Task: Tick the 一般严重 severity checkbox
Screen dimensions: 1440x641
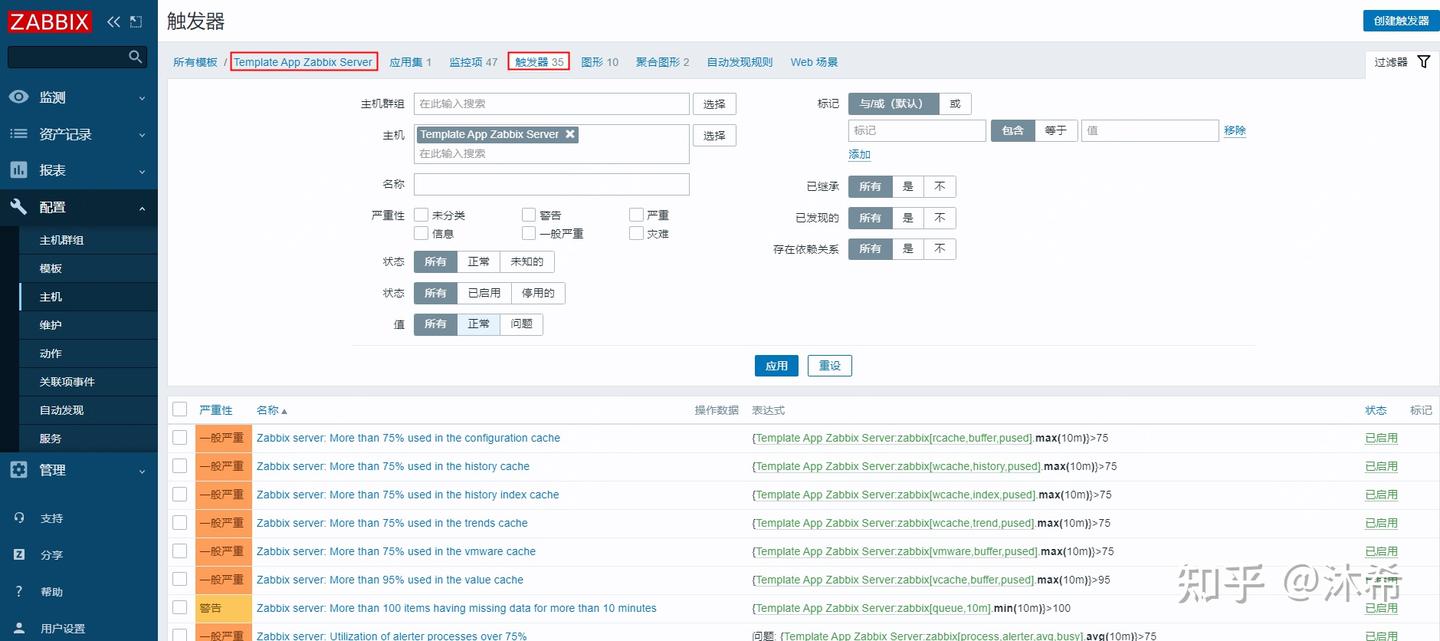Action: click(x=529, y=233)
